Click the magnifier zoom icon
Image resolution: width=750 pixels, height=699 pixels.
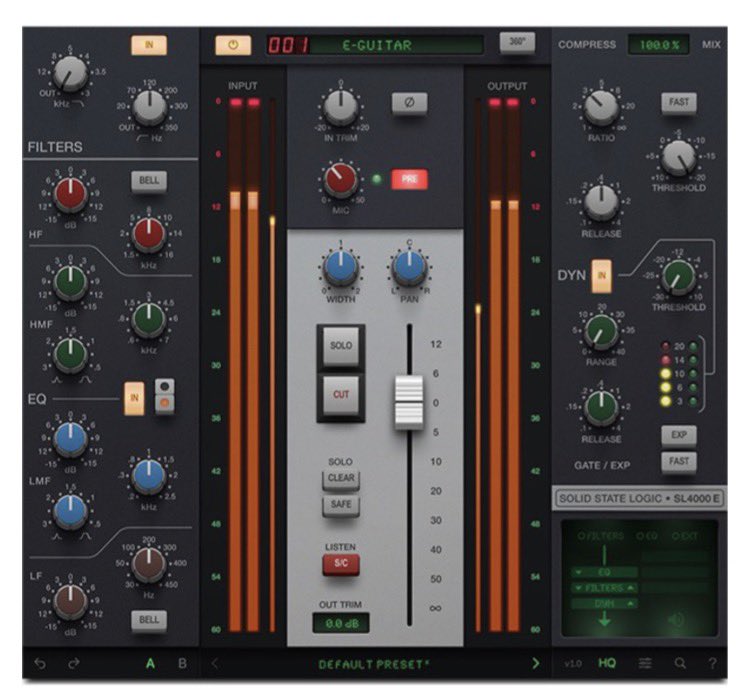pyautogui.click(x=680, y=663)
